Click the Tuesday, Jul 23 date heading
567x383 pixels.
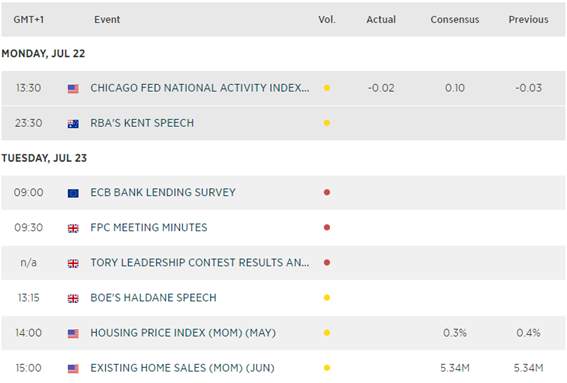(44, 158)
